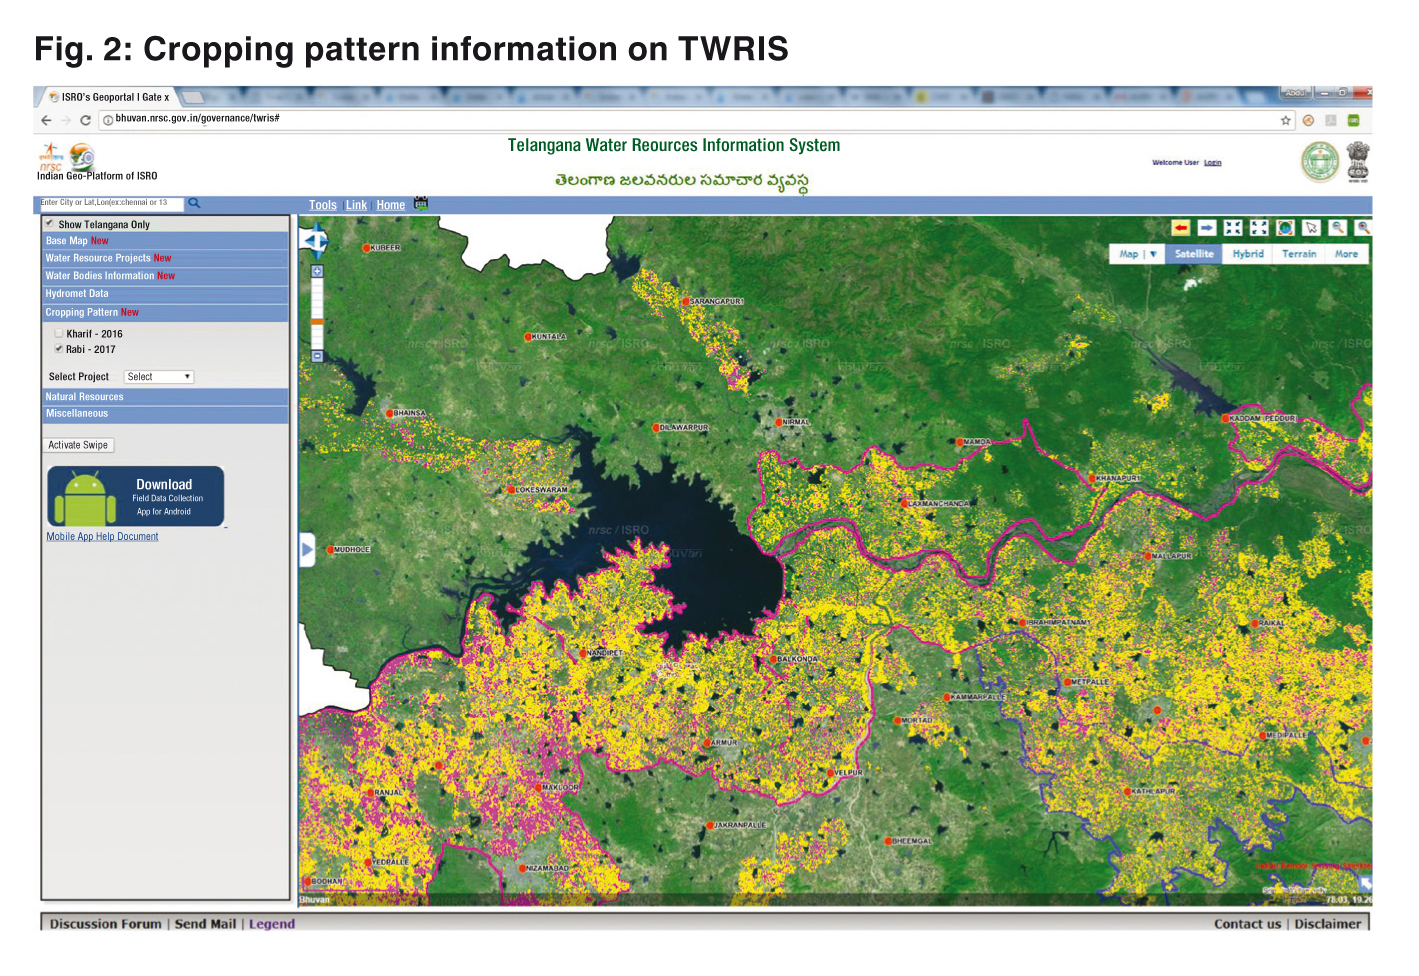Select the zoom-out expand arrows tool
This screenshot has width=1419, height=976.
(1259, 228)
